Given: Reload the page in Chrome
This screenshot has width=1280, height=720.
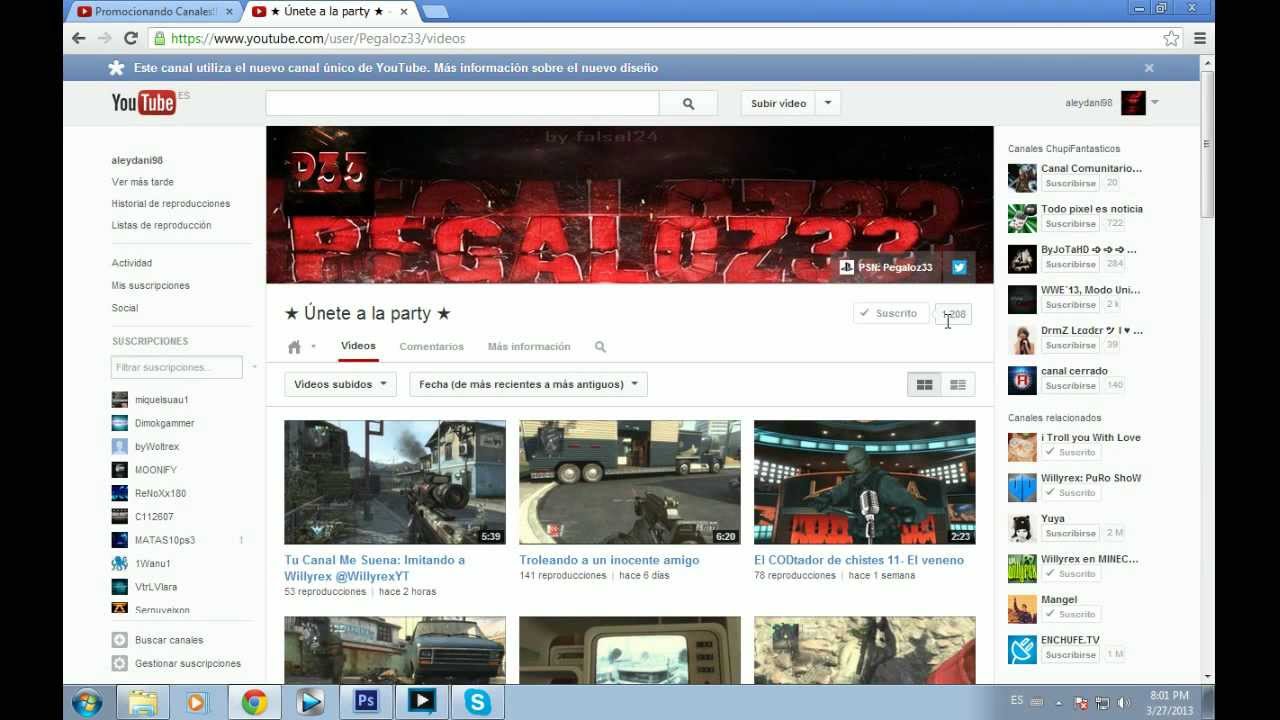Looking at the screenshot, I should point(130,38).
